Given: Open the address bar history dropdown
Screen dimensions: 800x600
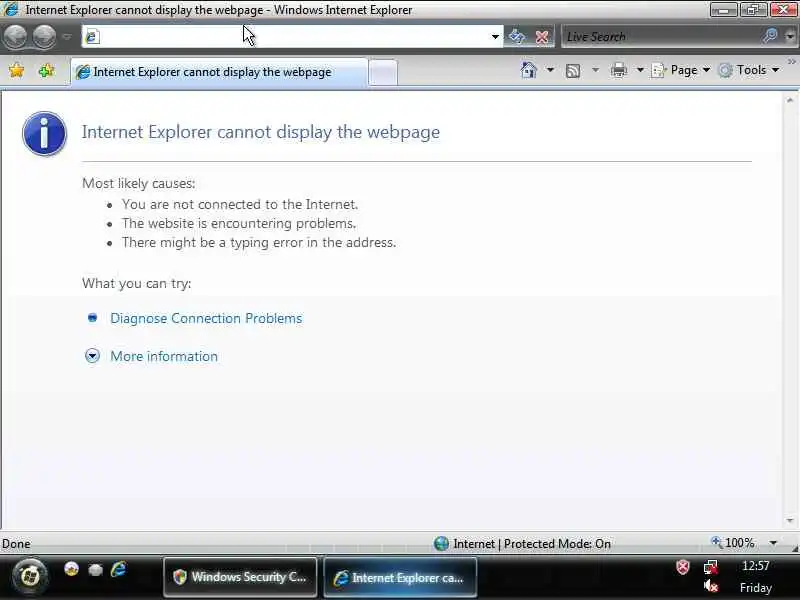Looking at the screenshot, I should click(494, 37).
